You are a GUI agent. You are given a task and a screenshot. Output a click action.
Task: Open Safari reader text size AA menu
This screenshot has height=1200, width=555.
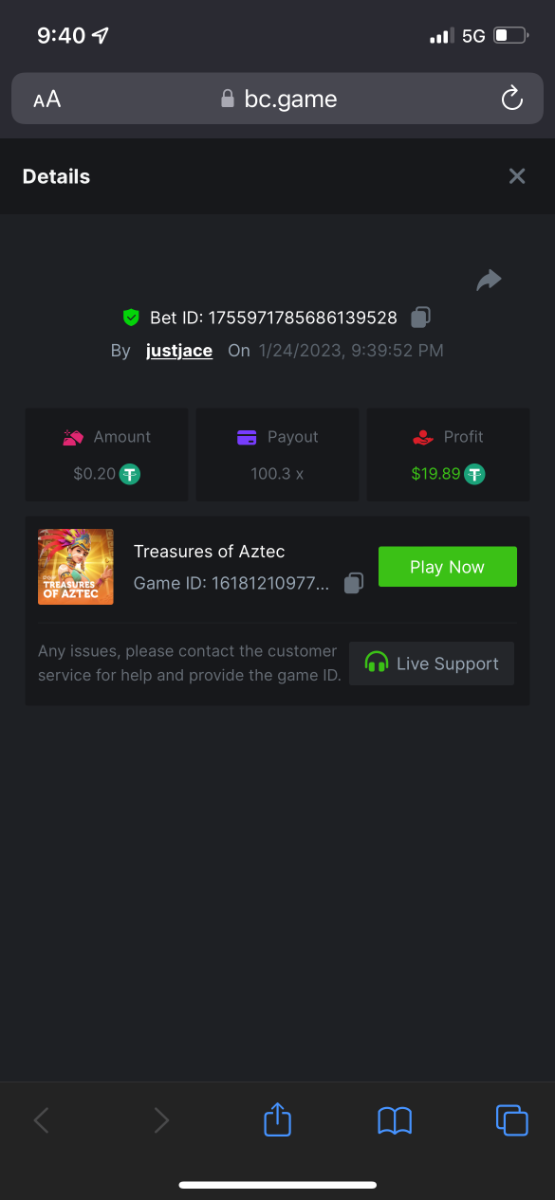click(47, 99)
